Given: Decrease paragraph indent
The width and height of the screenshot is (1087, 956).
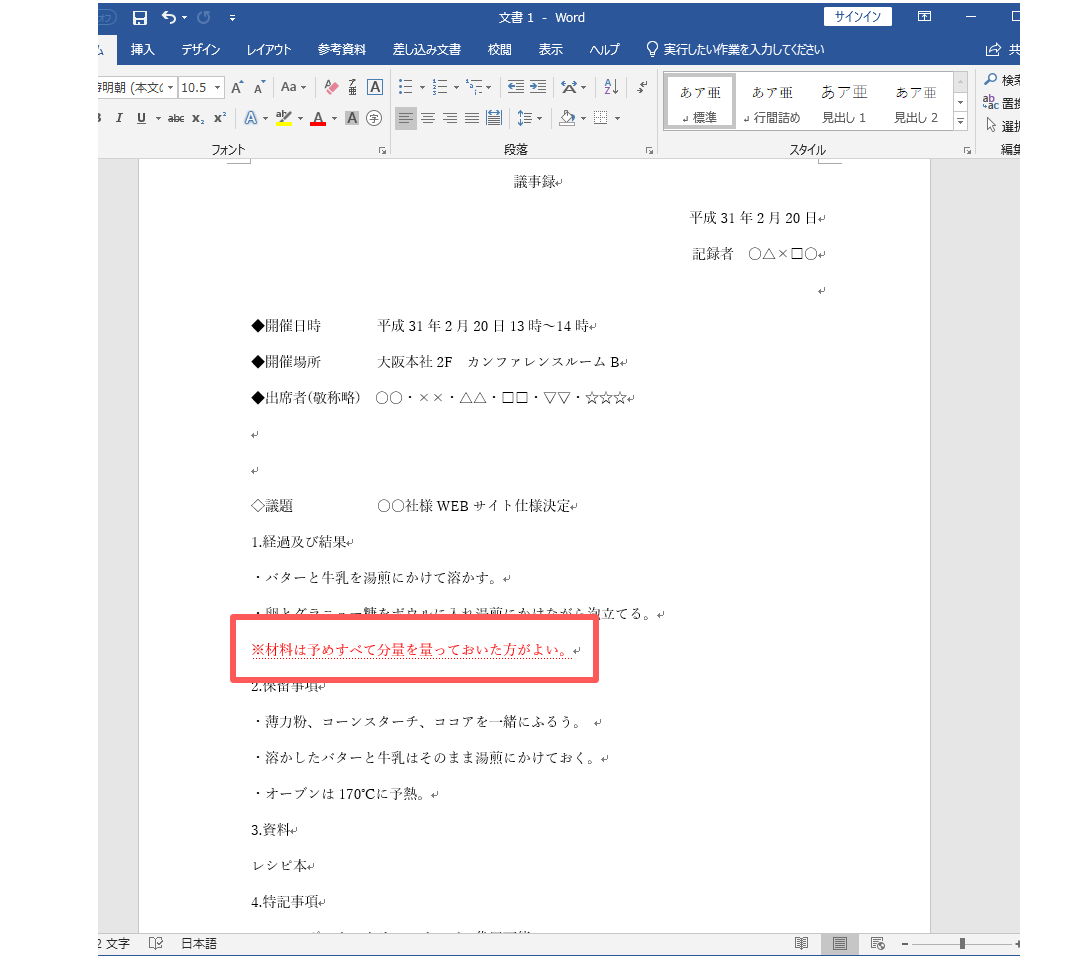Looking at the screenshot, I should [516, 87].
